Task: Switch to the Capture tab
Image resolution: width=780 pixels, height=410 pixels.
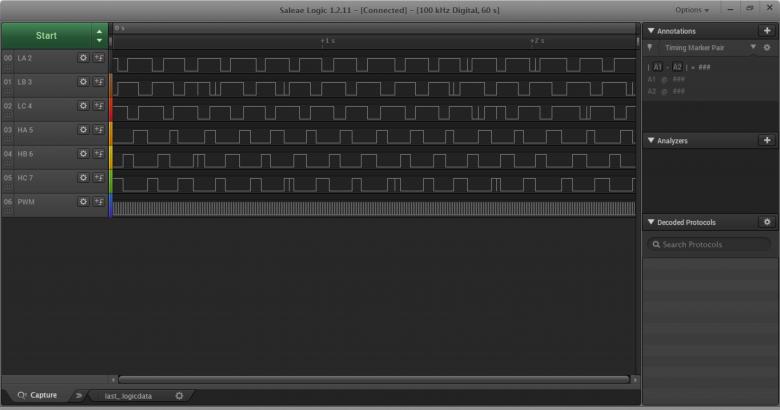Action: click(x=38, y=396)
